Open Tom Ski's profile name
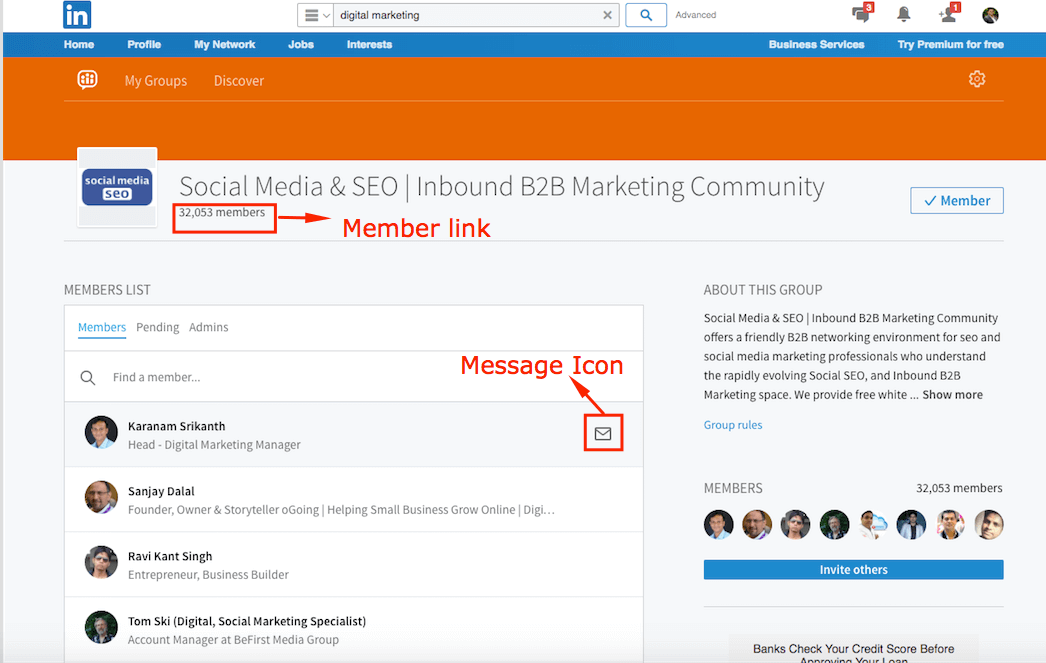Image resolution: width=1046 pixels, height=663 pixels. point(247,622)
